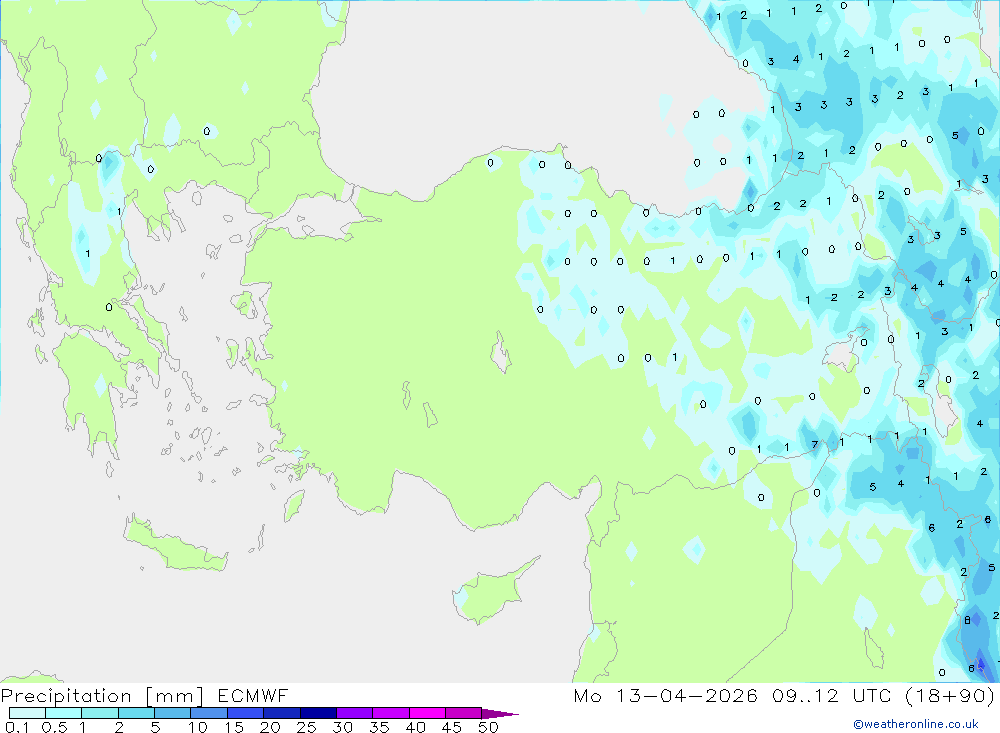1000x733 pixels.
Task: Click the 40 to 45 mm magenta swatch
Action: pyautogui.click(x=427, y=713)
